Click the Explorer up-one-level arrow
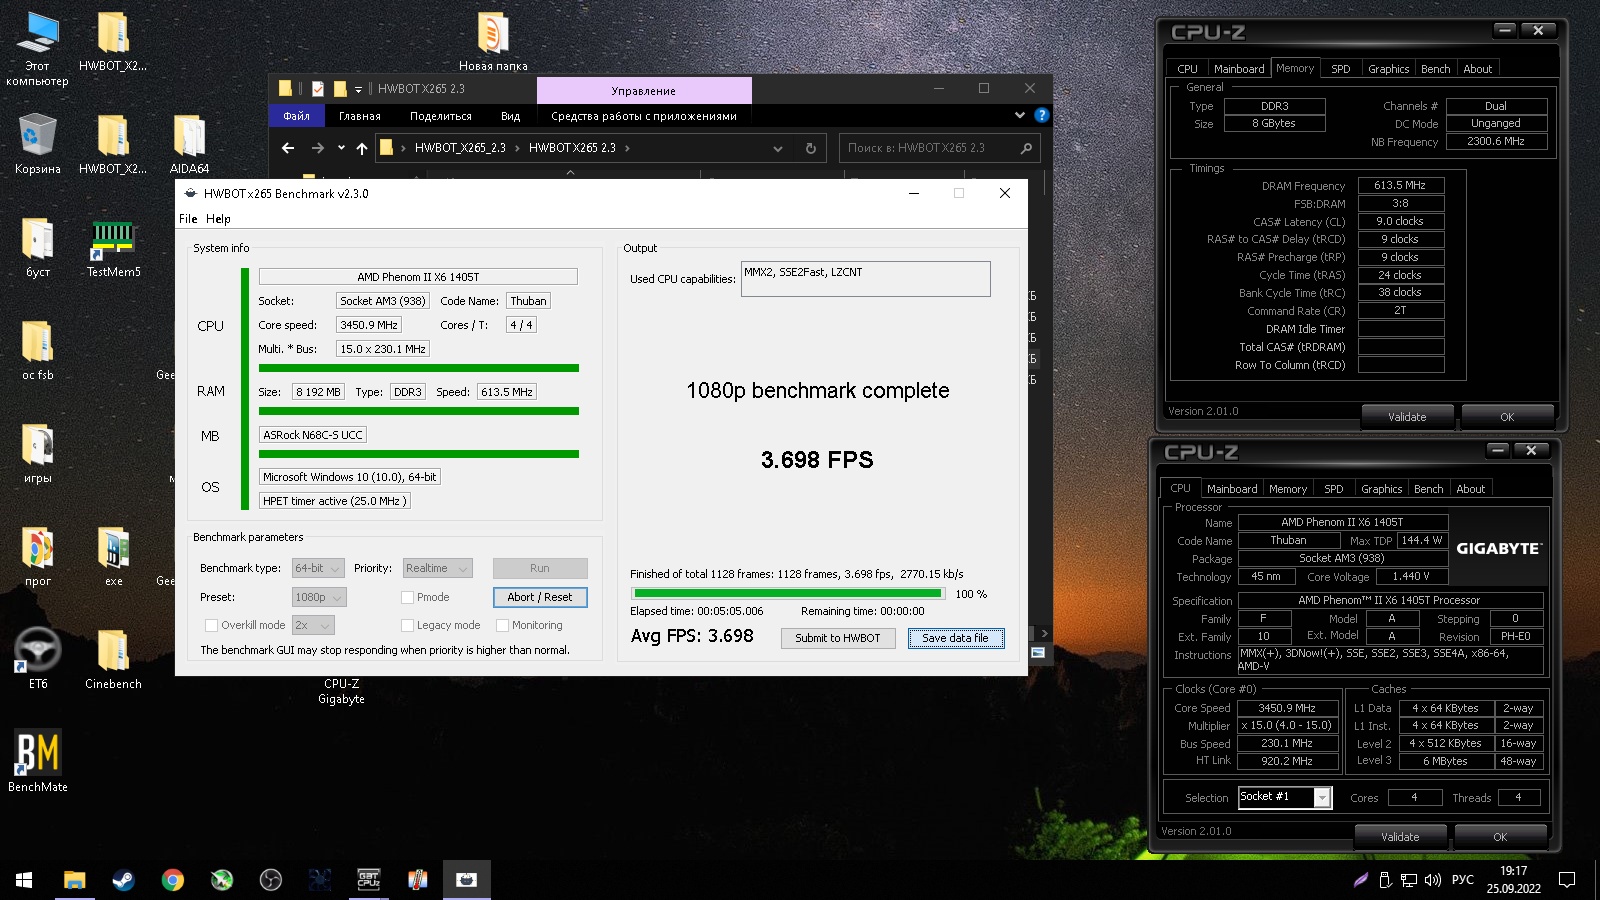 coord(362,148)
